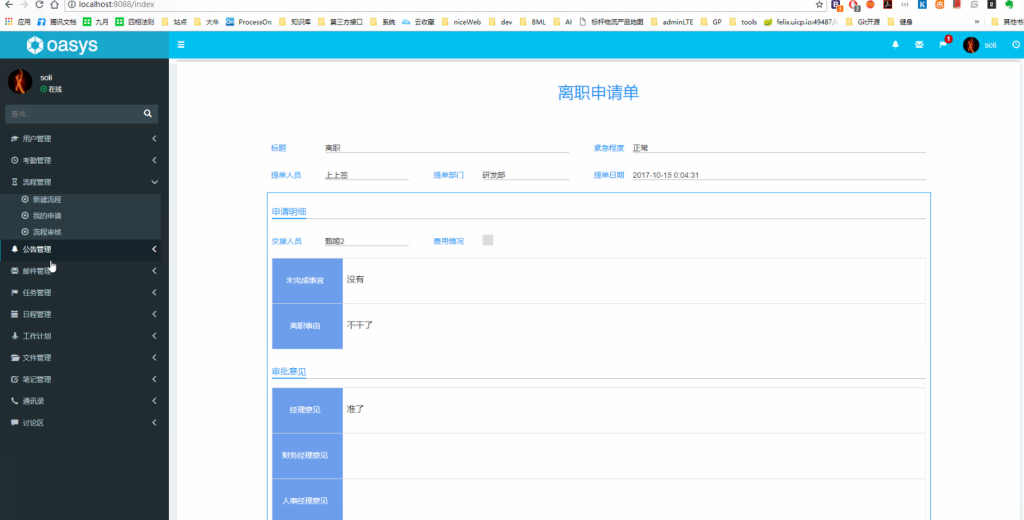1024x520 pixels.
Task: Open the niceWeb bookmark folder
Action: click(461, 22)
